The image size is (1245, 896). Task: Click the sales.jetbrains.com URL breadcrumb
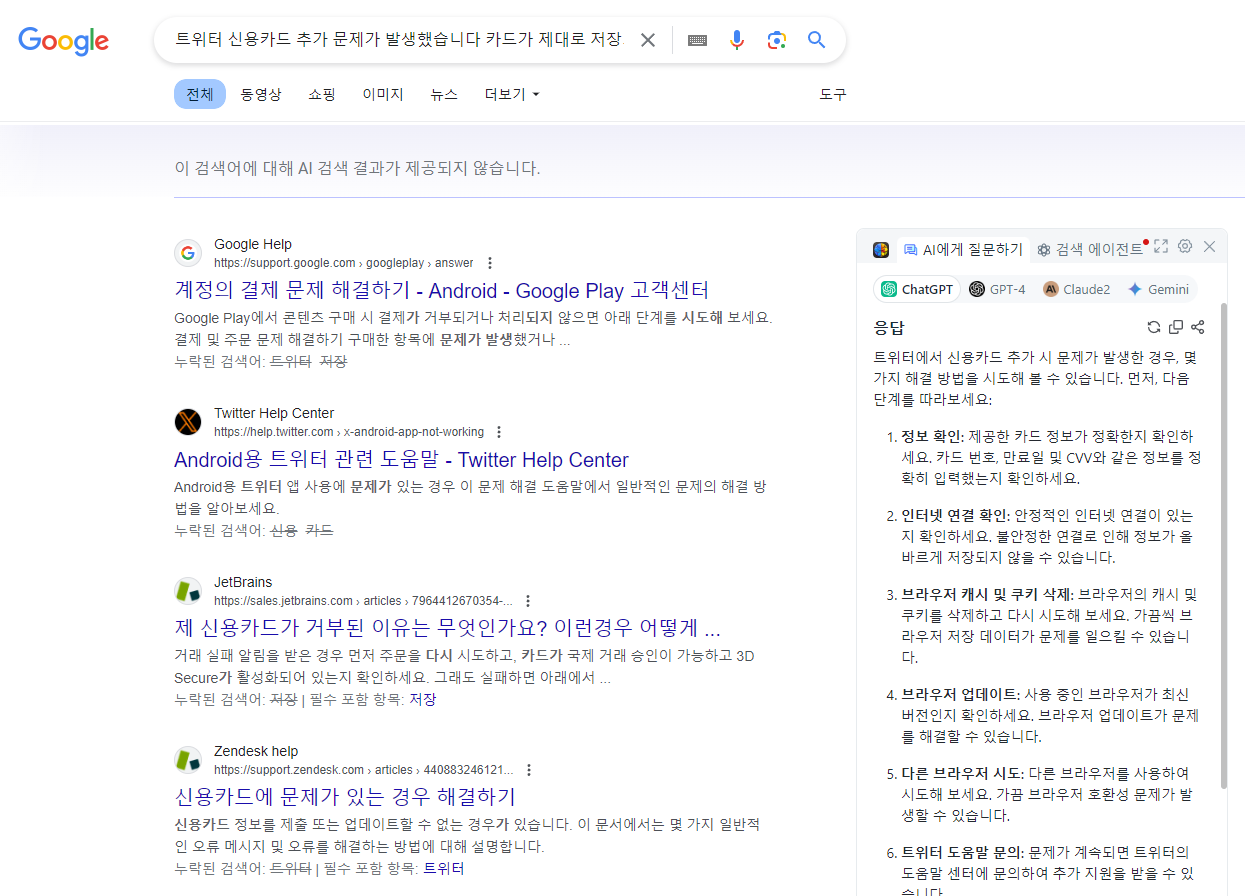tap(363, 601)
